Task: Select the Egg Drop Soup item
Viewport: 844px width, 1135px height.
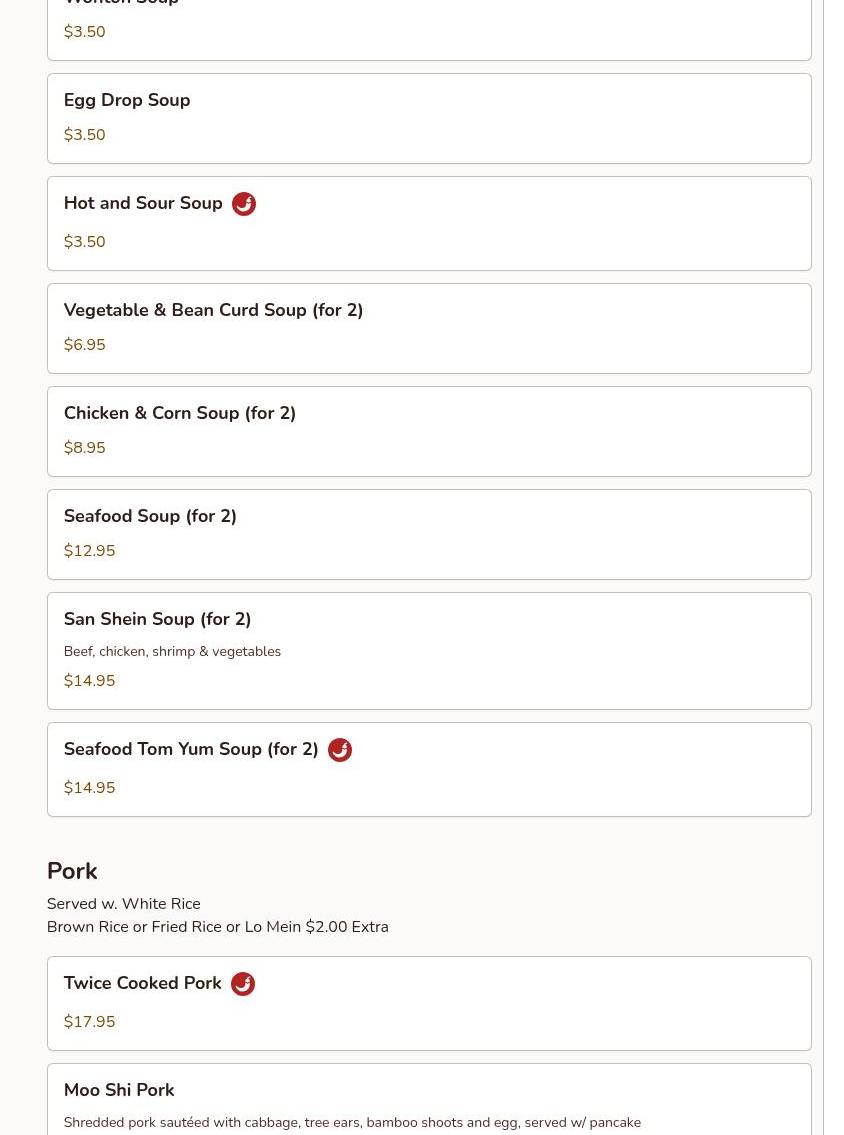Action: point(429,119)
